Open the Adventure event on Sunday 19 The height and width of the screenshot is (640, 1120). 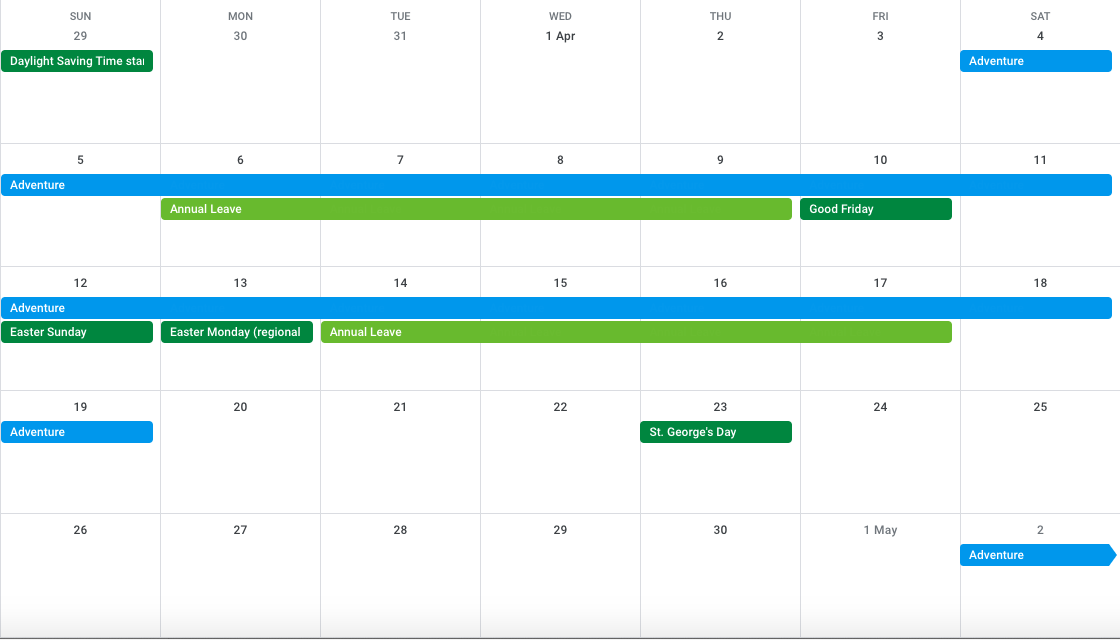(77, 432)
